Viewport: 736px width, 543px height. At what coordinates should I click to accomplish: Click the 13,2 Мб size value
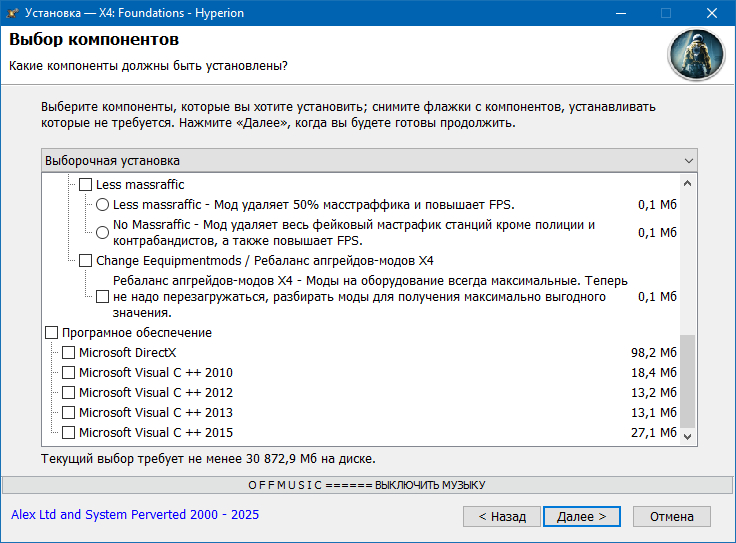coord(654,392)
